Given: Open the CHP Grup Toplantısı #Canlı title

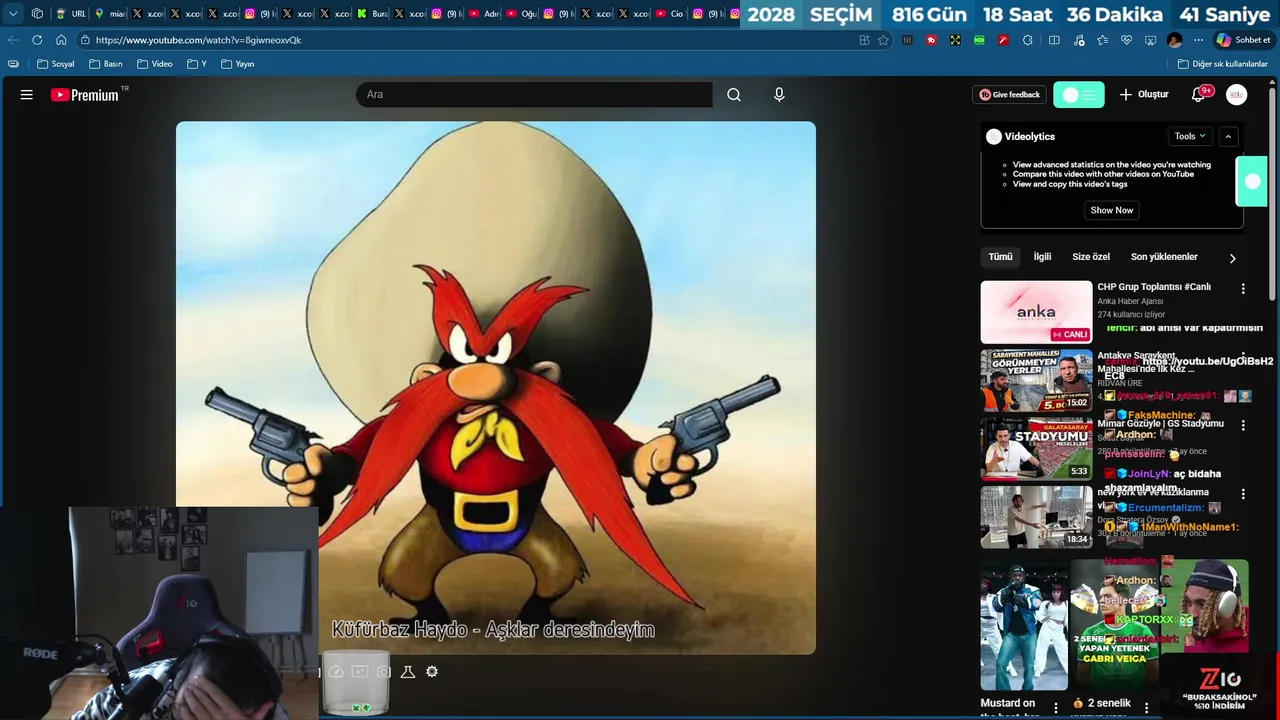Looking at the screenshot, I should point(1154,287).
